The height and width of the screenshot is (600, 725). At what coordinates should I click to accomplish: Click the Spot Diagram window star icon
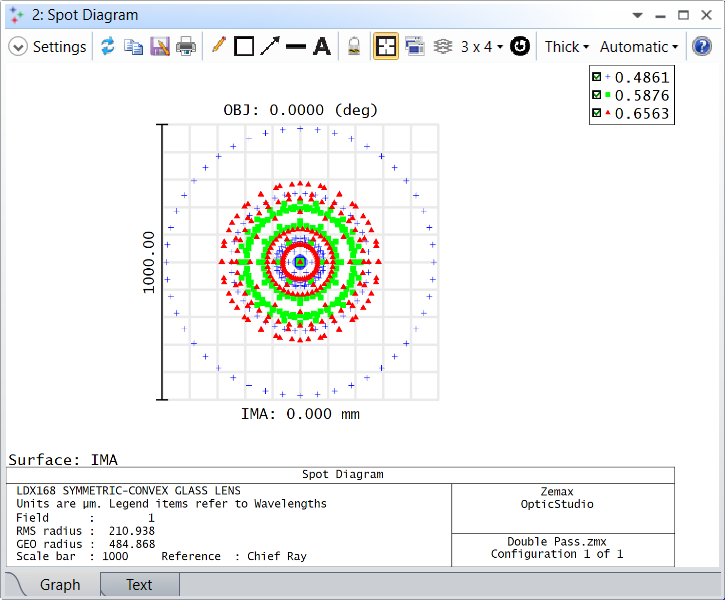(x=17, y=15)
